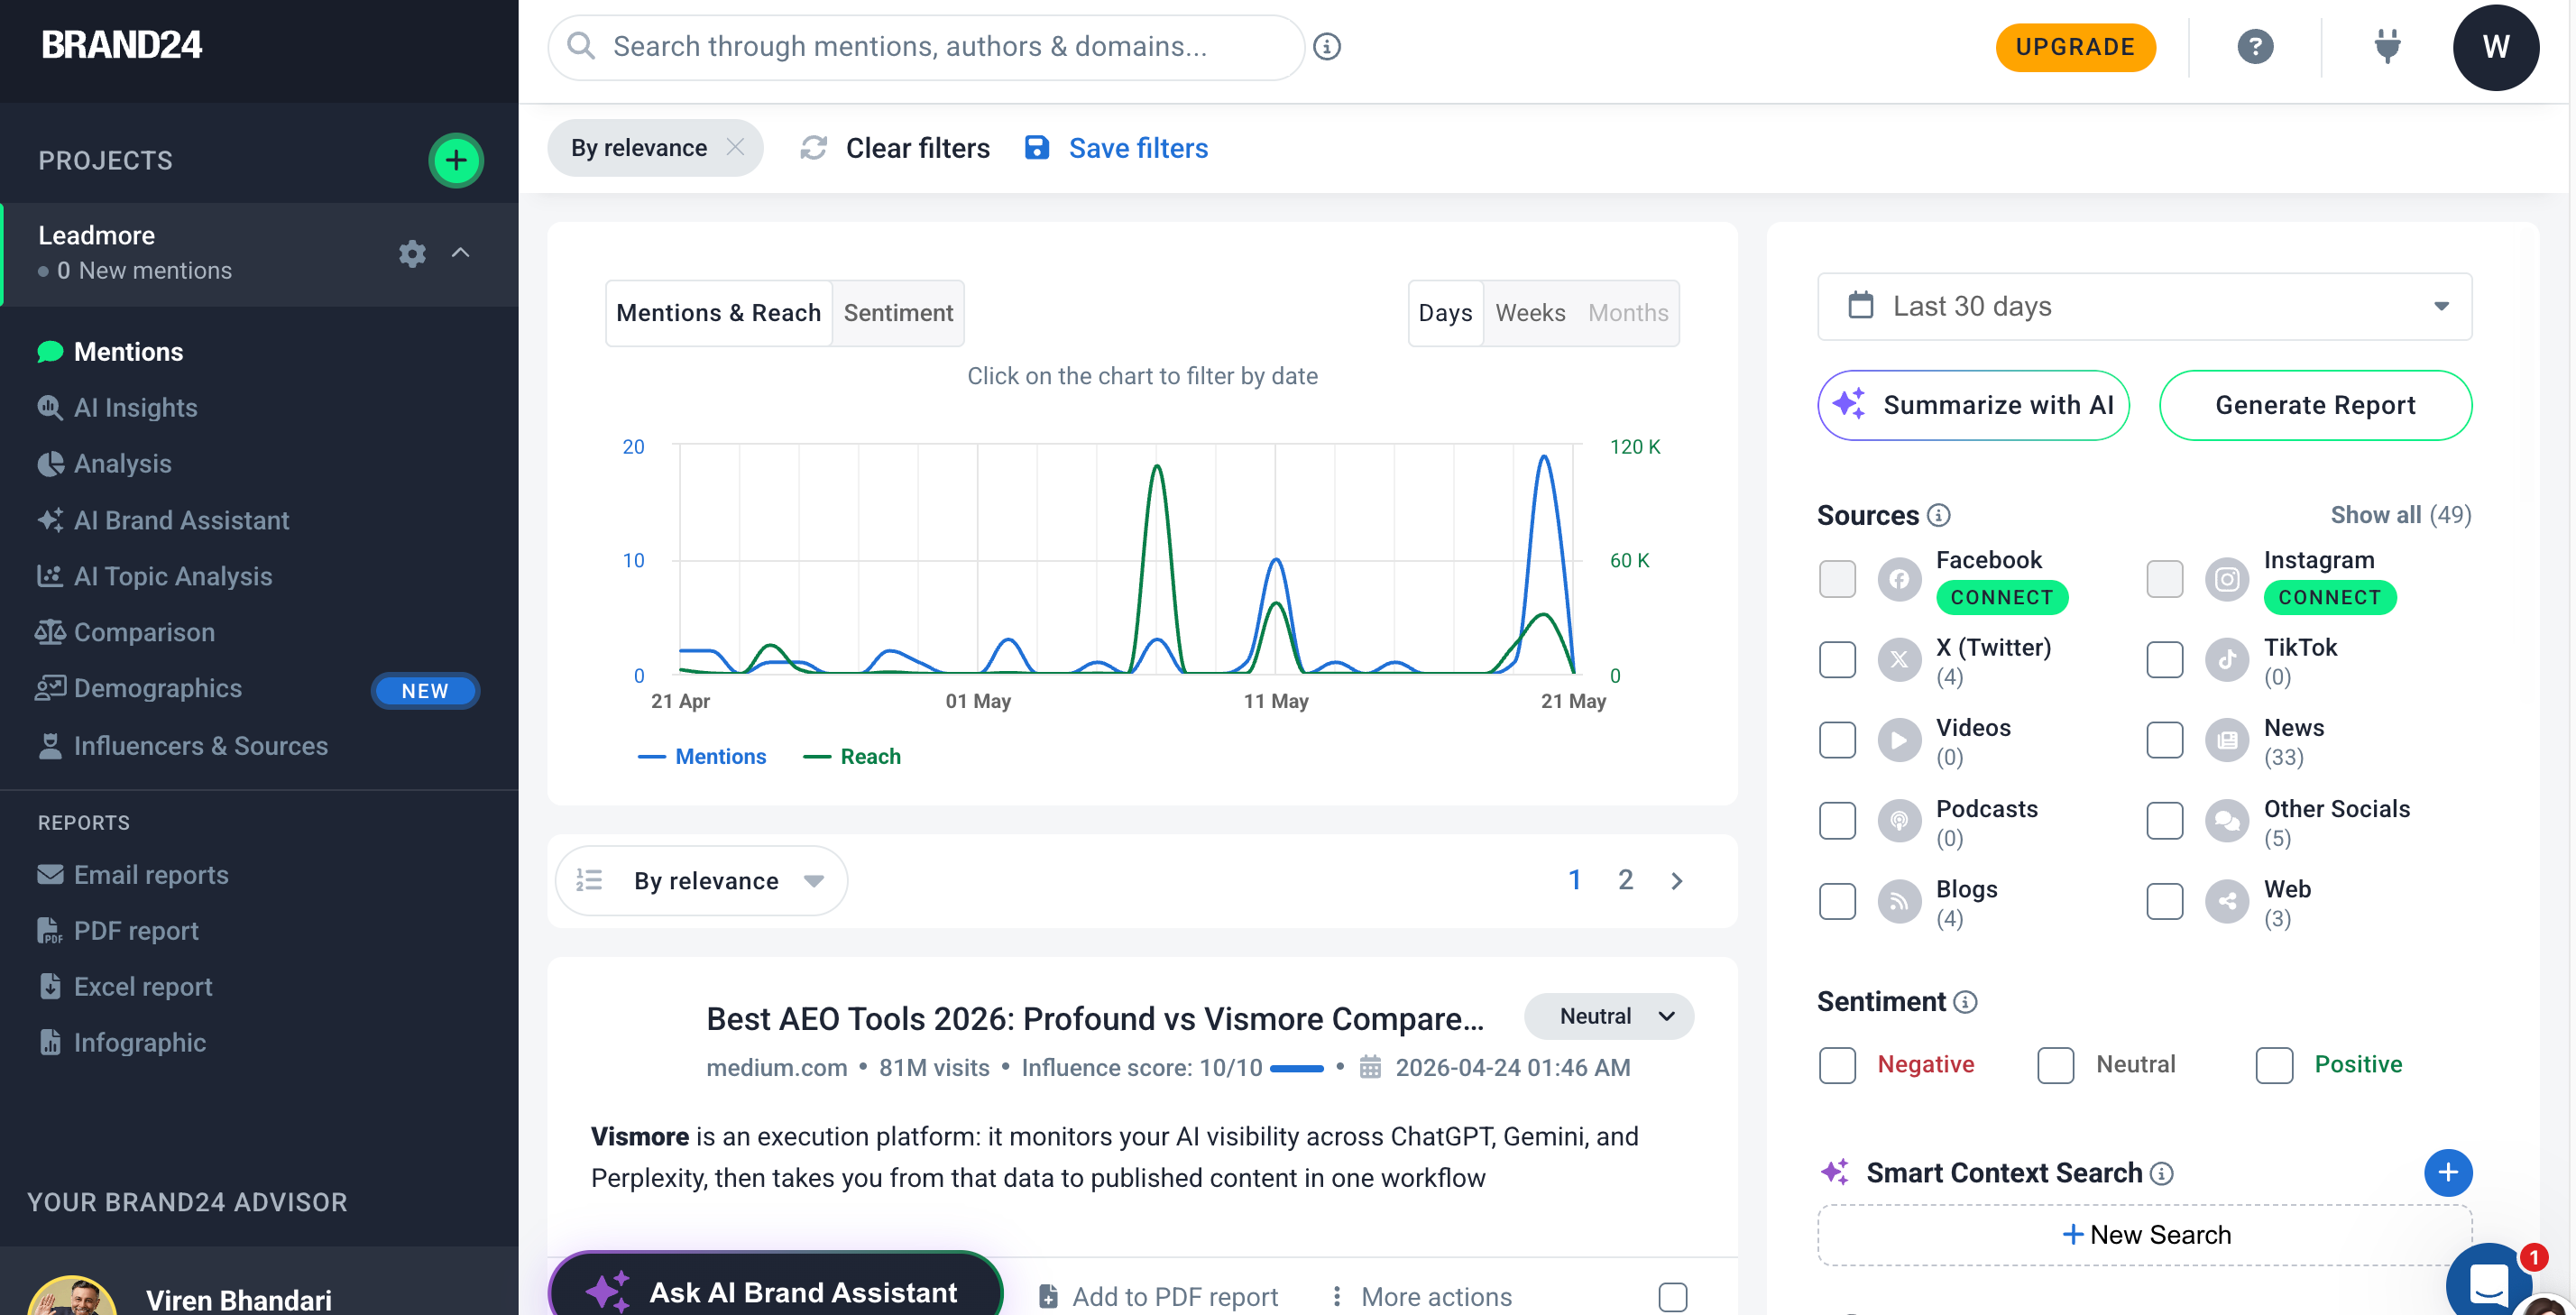This screenshot has width=2576, height=1315.
Task: Click in the mentions search field
Action: coord(925,47)
